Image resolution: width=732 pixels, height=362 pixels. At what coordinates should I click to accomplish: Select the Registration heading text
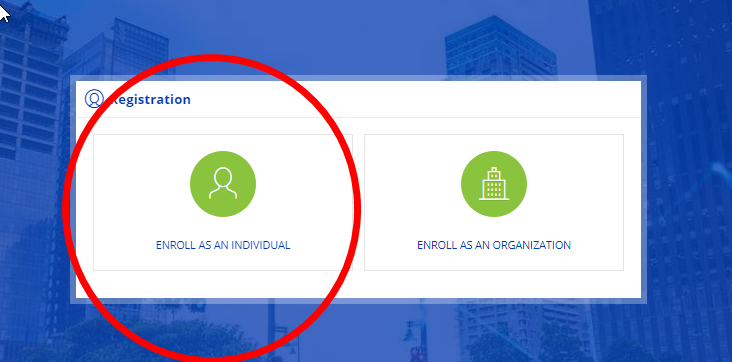click(x=150, y=99)
